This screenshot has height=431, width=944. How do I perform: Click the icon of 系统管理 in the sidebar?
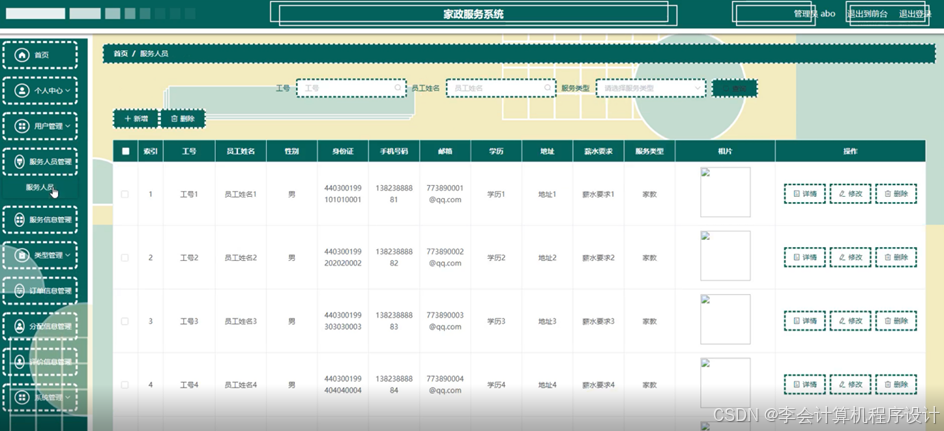pos(22,397)
